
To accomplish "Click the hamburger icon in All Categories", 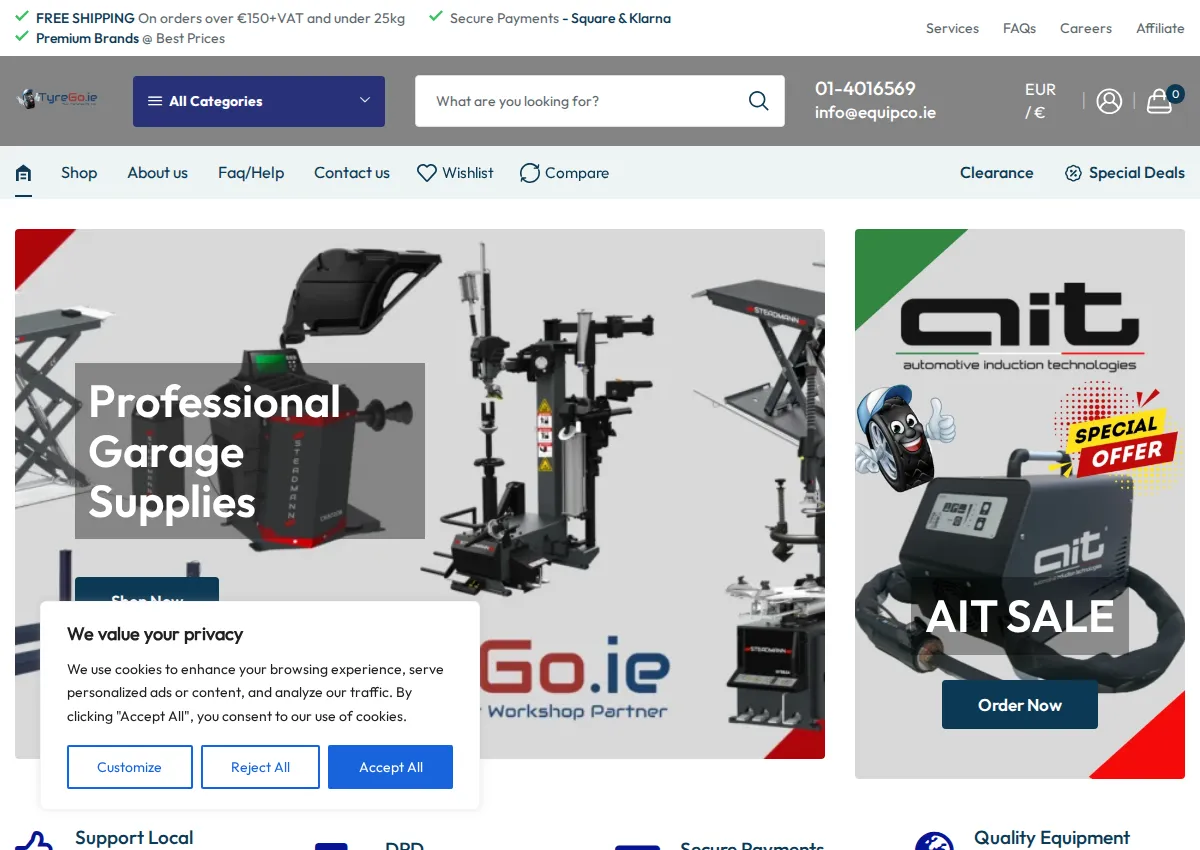I will [x=155, y=101].
